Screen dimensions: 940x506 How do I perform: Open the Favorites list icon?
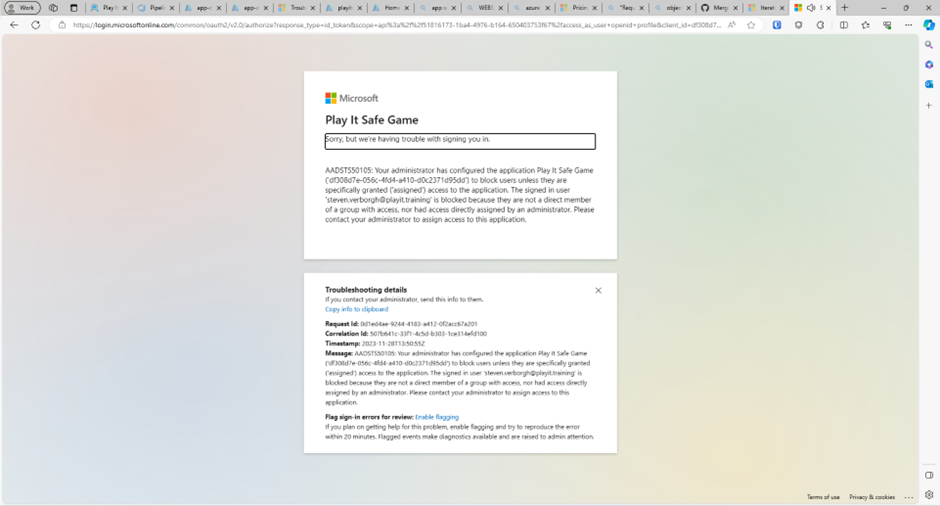coord(865,25)
